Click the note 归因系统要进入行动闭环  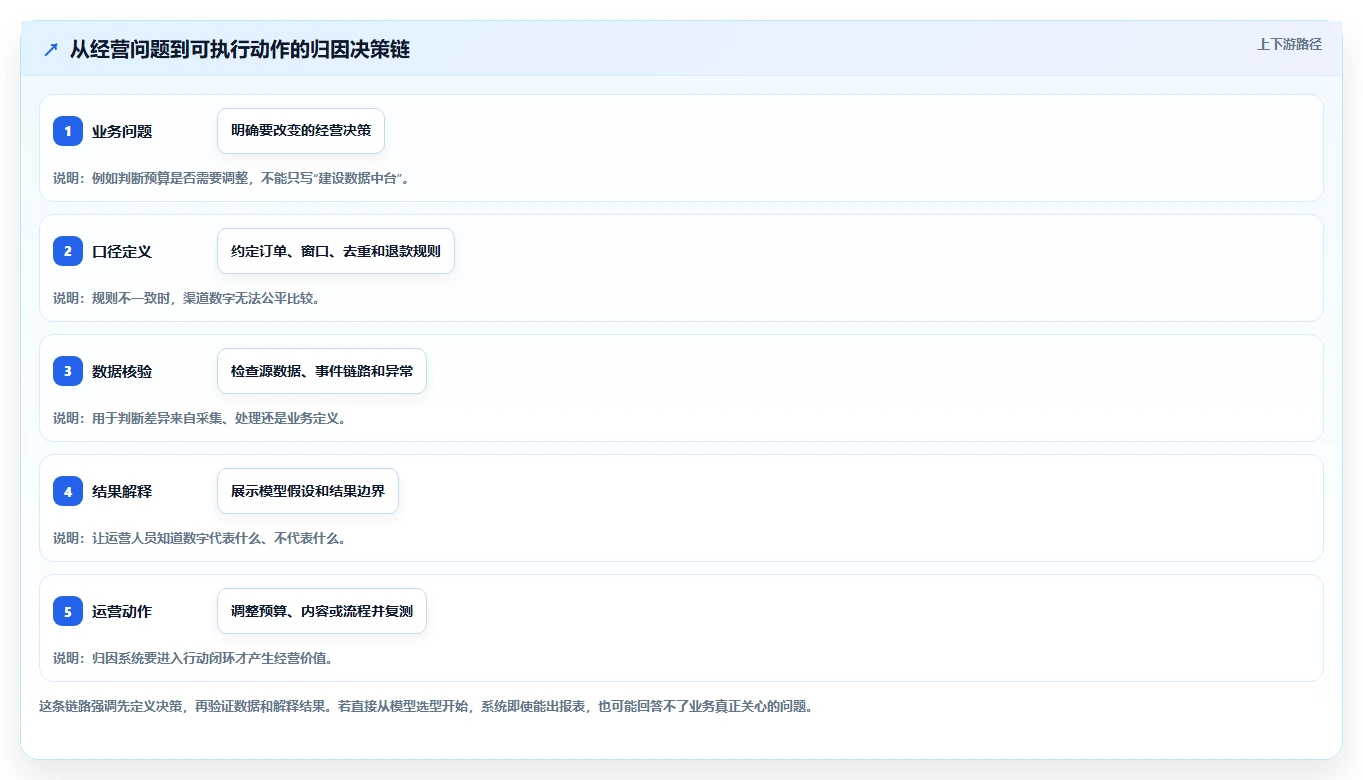tap(193, 658)
